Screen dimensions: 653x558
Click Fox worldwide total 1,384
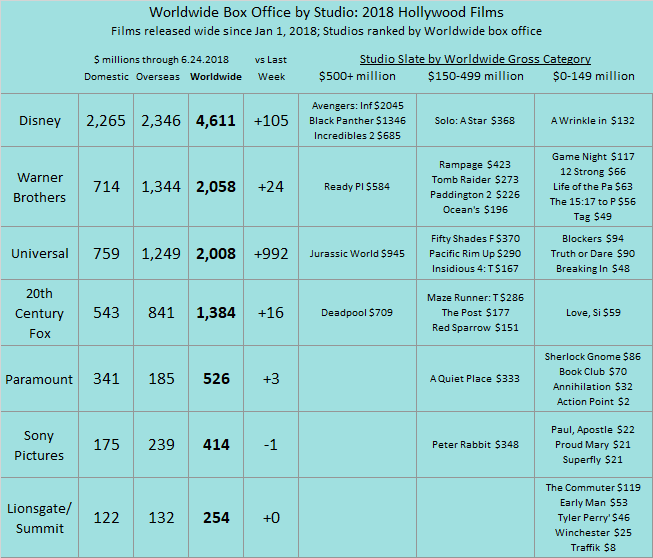216,312
